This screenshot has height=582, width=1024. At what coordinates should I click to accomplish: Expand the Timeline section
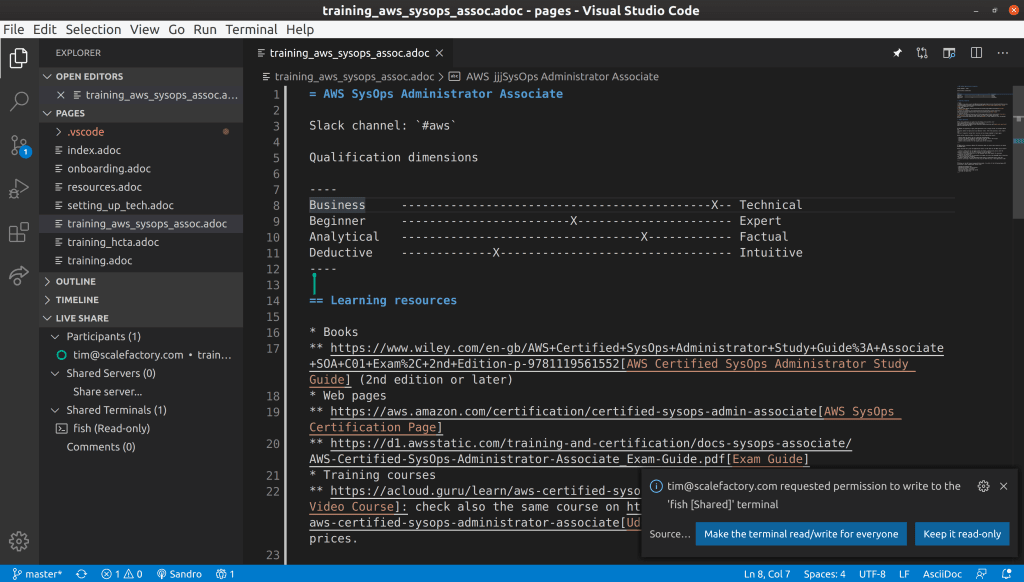point(141,300)
